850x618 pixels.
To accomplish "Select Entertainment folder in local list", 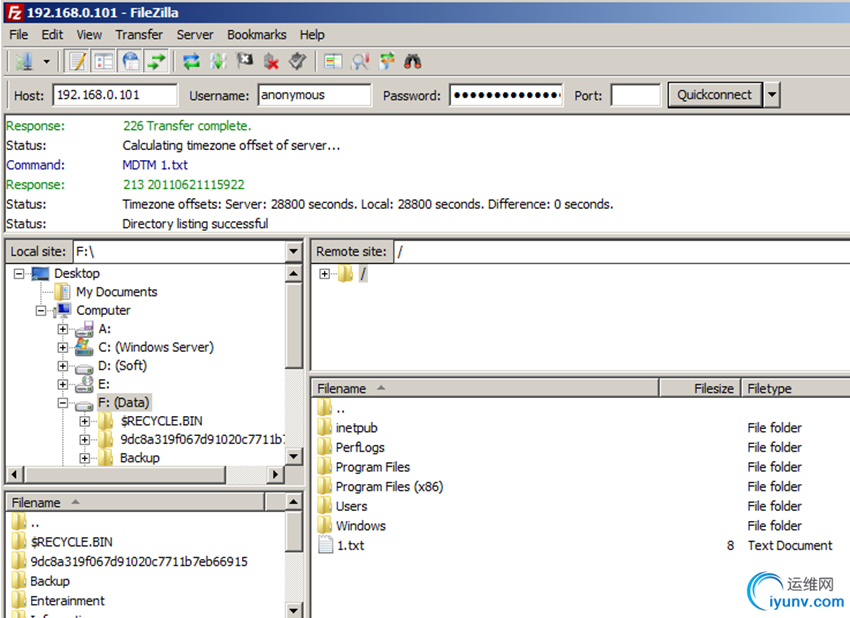I will click(67, 601).
